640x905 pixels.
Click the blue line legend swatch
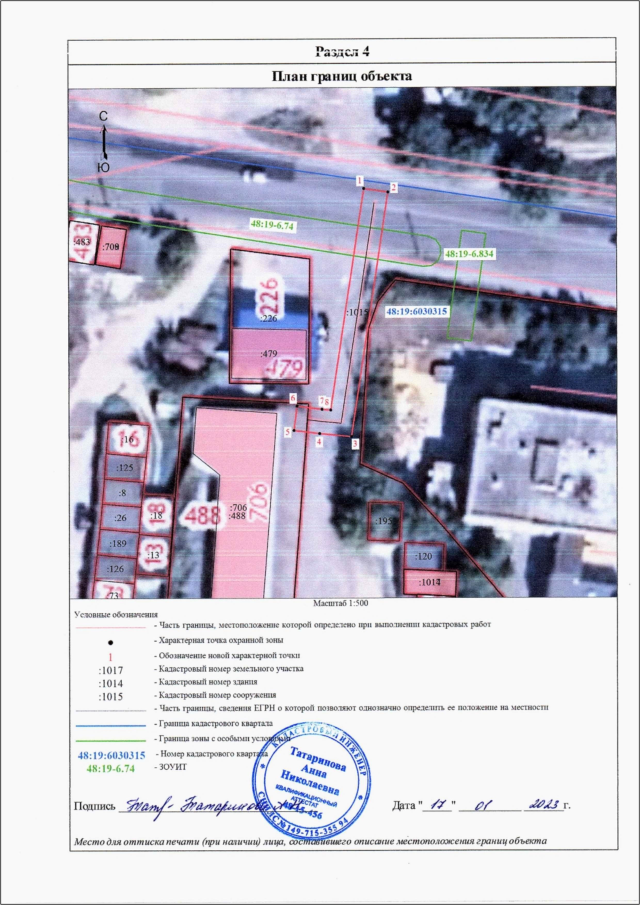click(110, 721)
